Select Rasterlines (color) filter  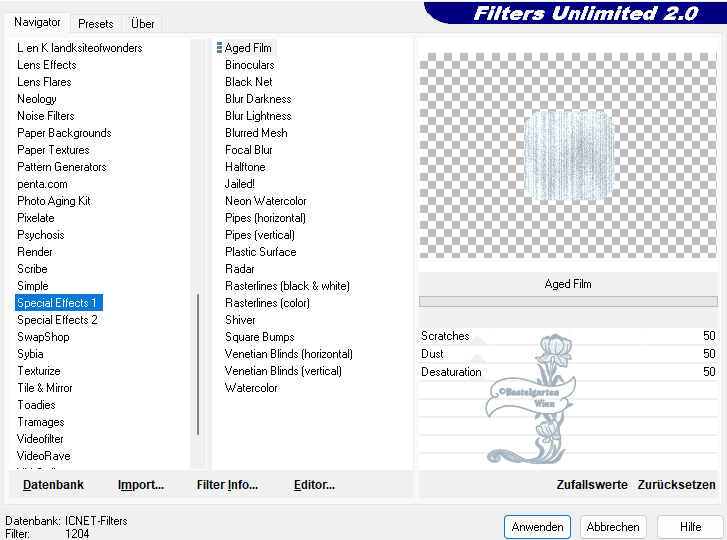pyautogui.click(x=268, y=303)
